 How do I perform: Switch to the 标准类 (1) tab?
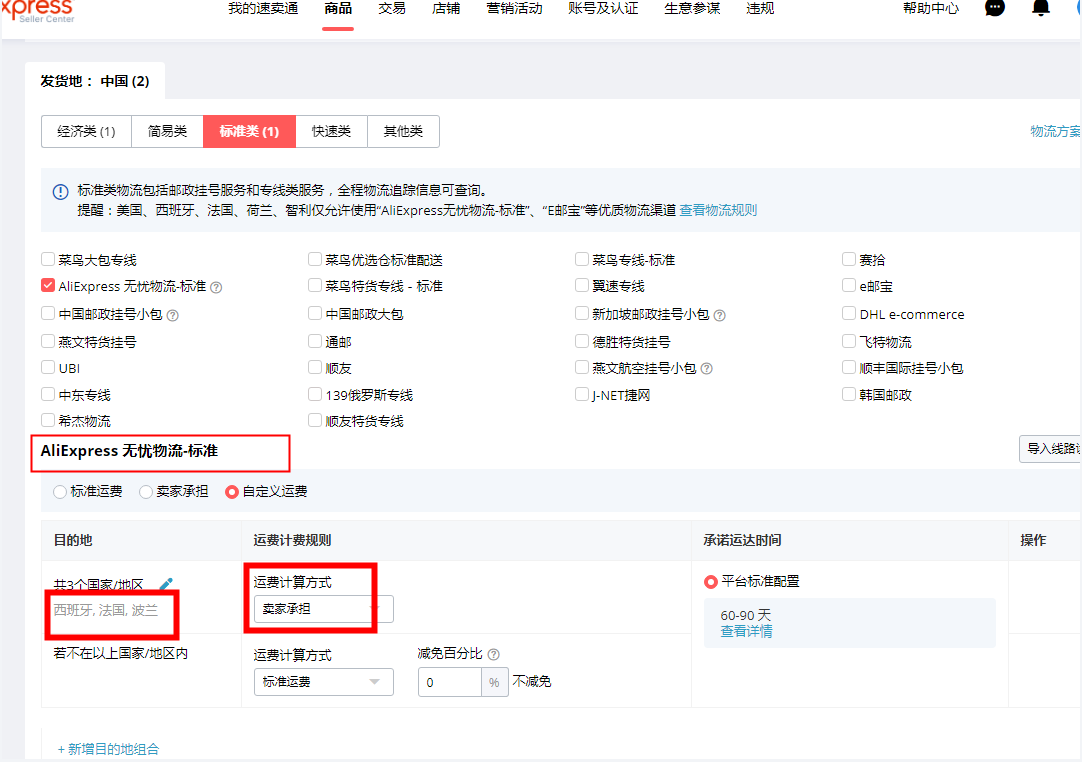249,131
